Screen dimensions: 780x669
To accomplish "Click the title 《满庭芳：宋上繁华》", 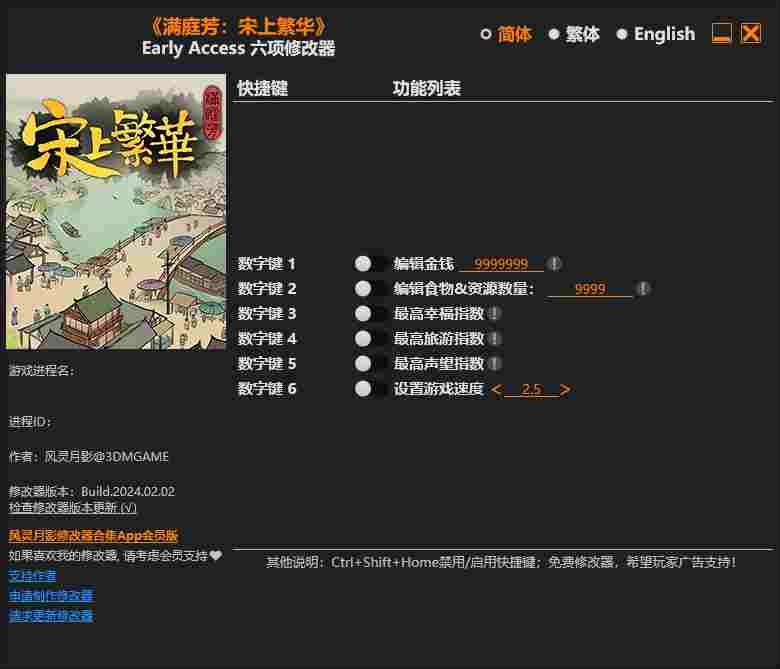I will [238, 26].
